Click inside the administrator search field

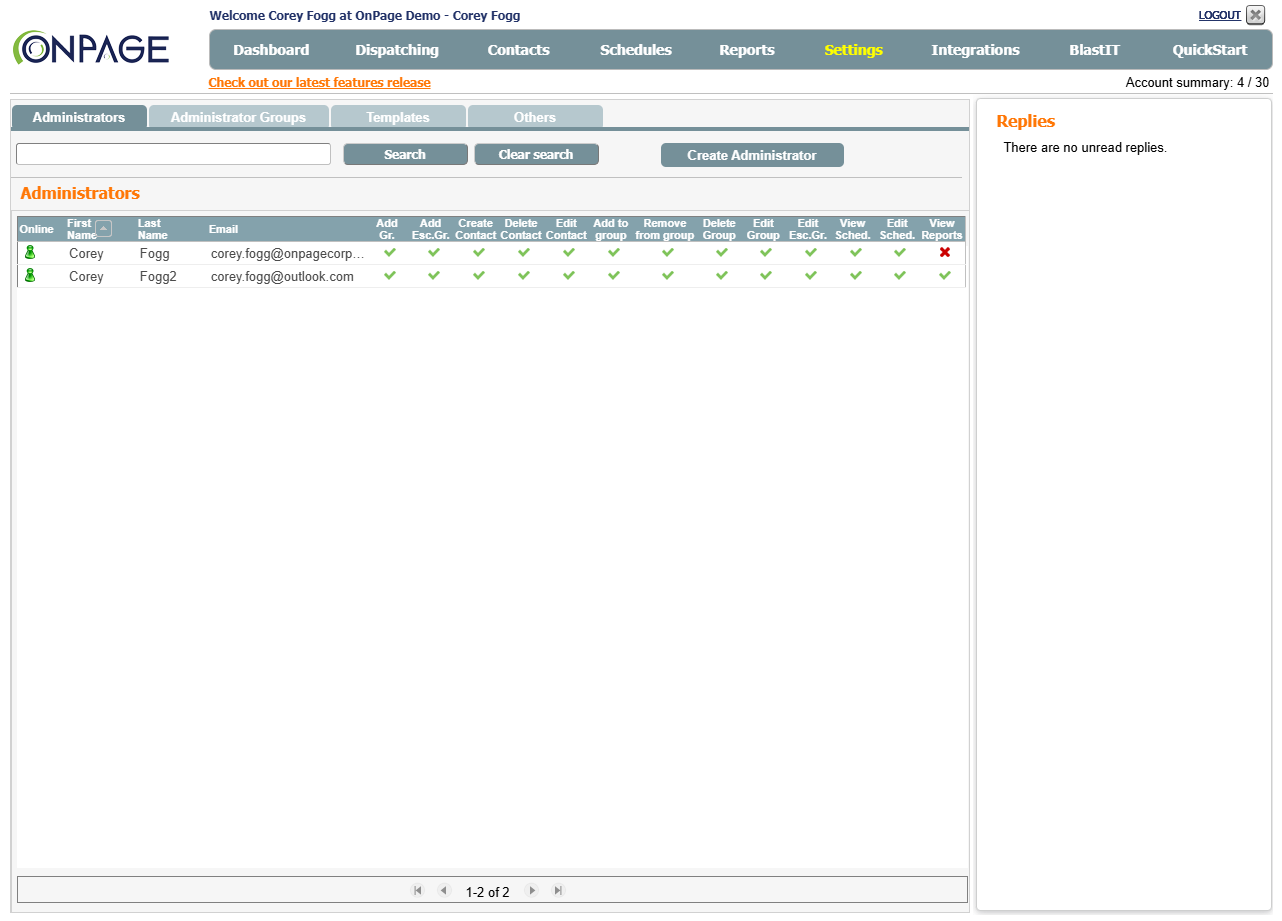(172, 153)
